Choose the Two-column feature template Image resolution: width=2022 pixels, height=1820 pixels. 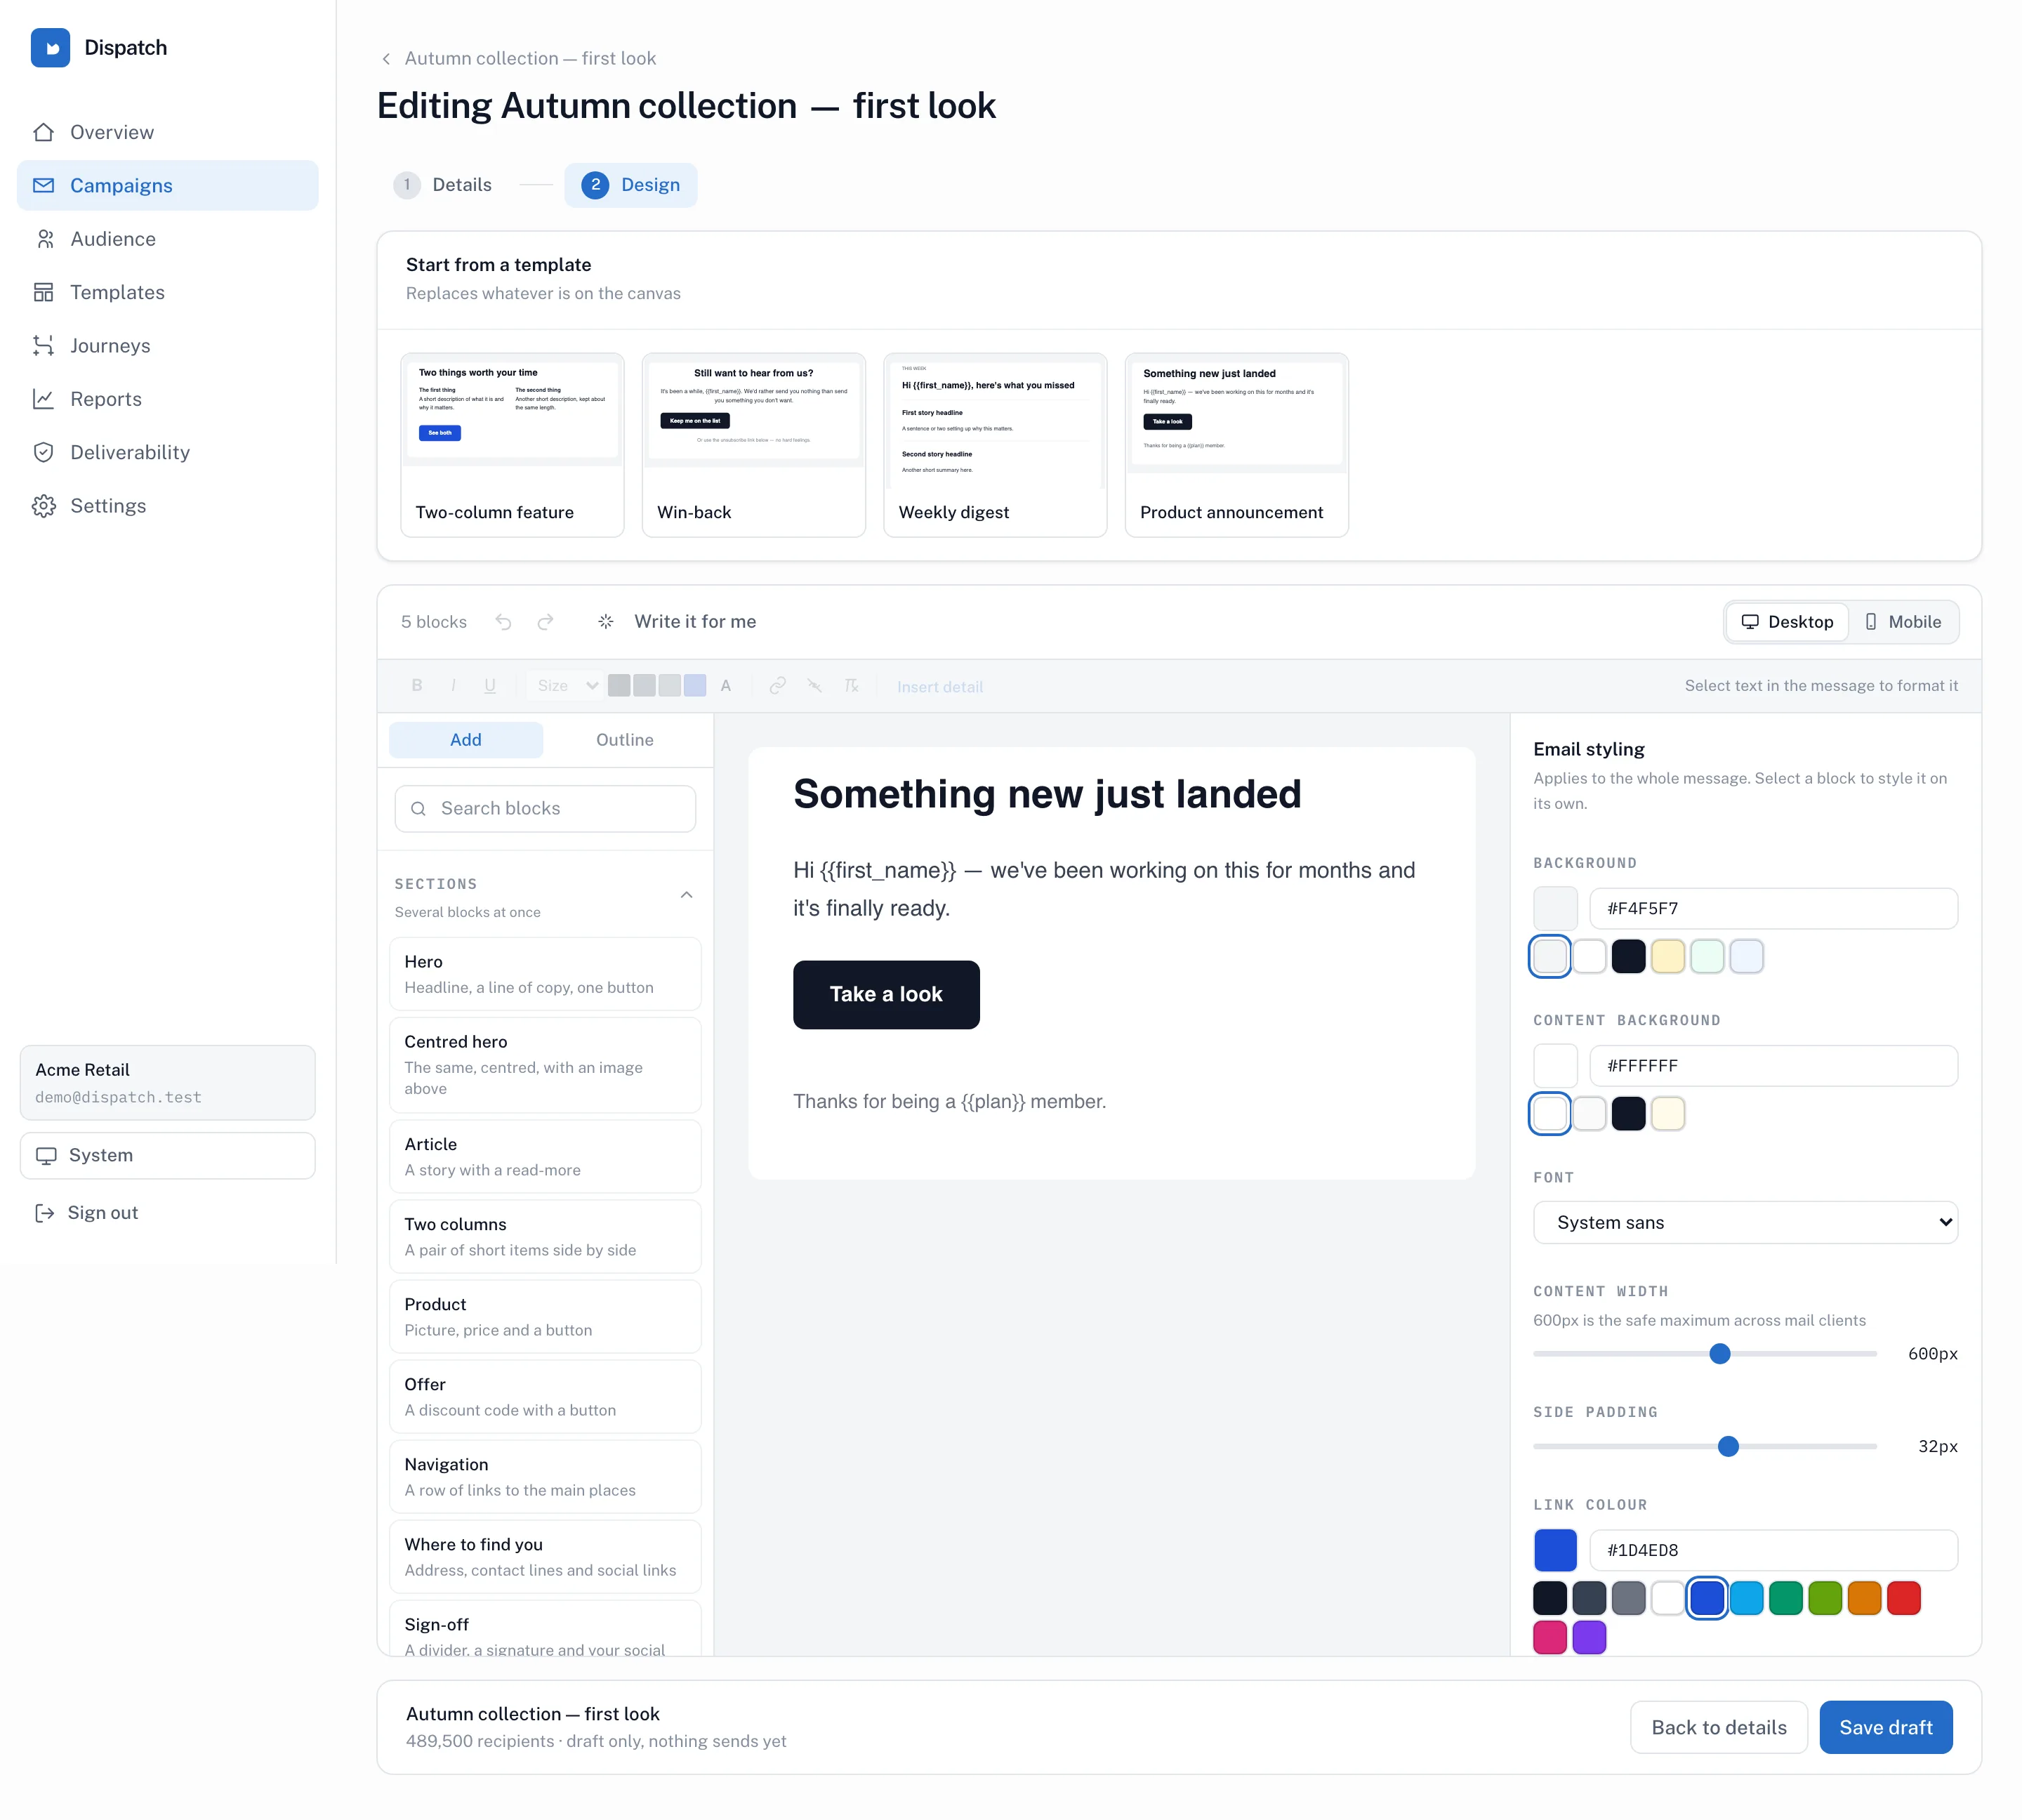pyautogui.click(x=512, y=445)
